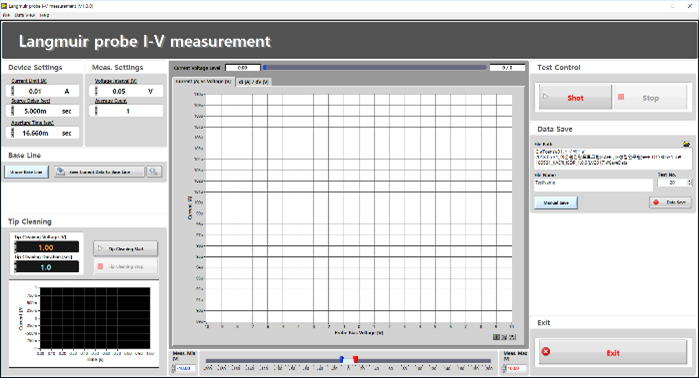
Task: Click the play icon on the Shot button
Action: coord(545,96)
